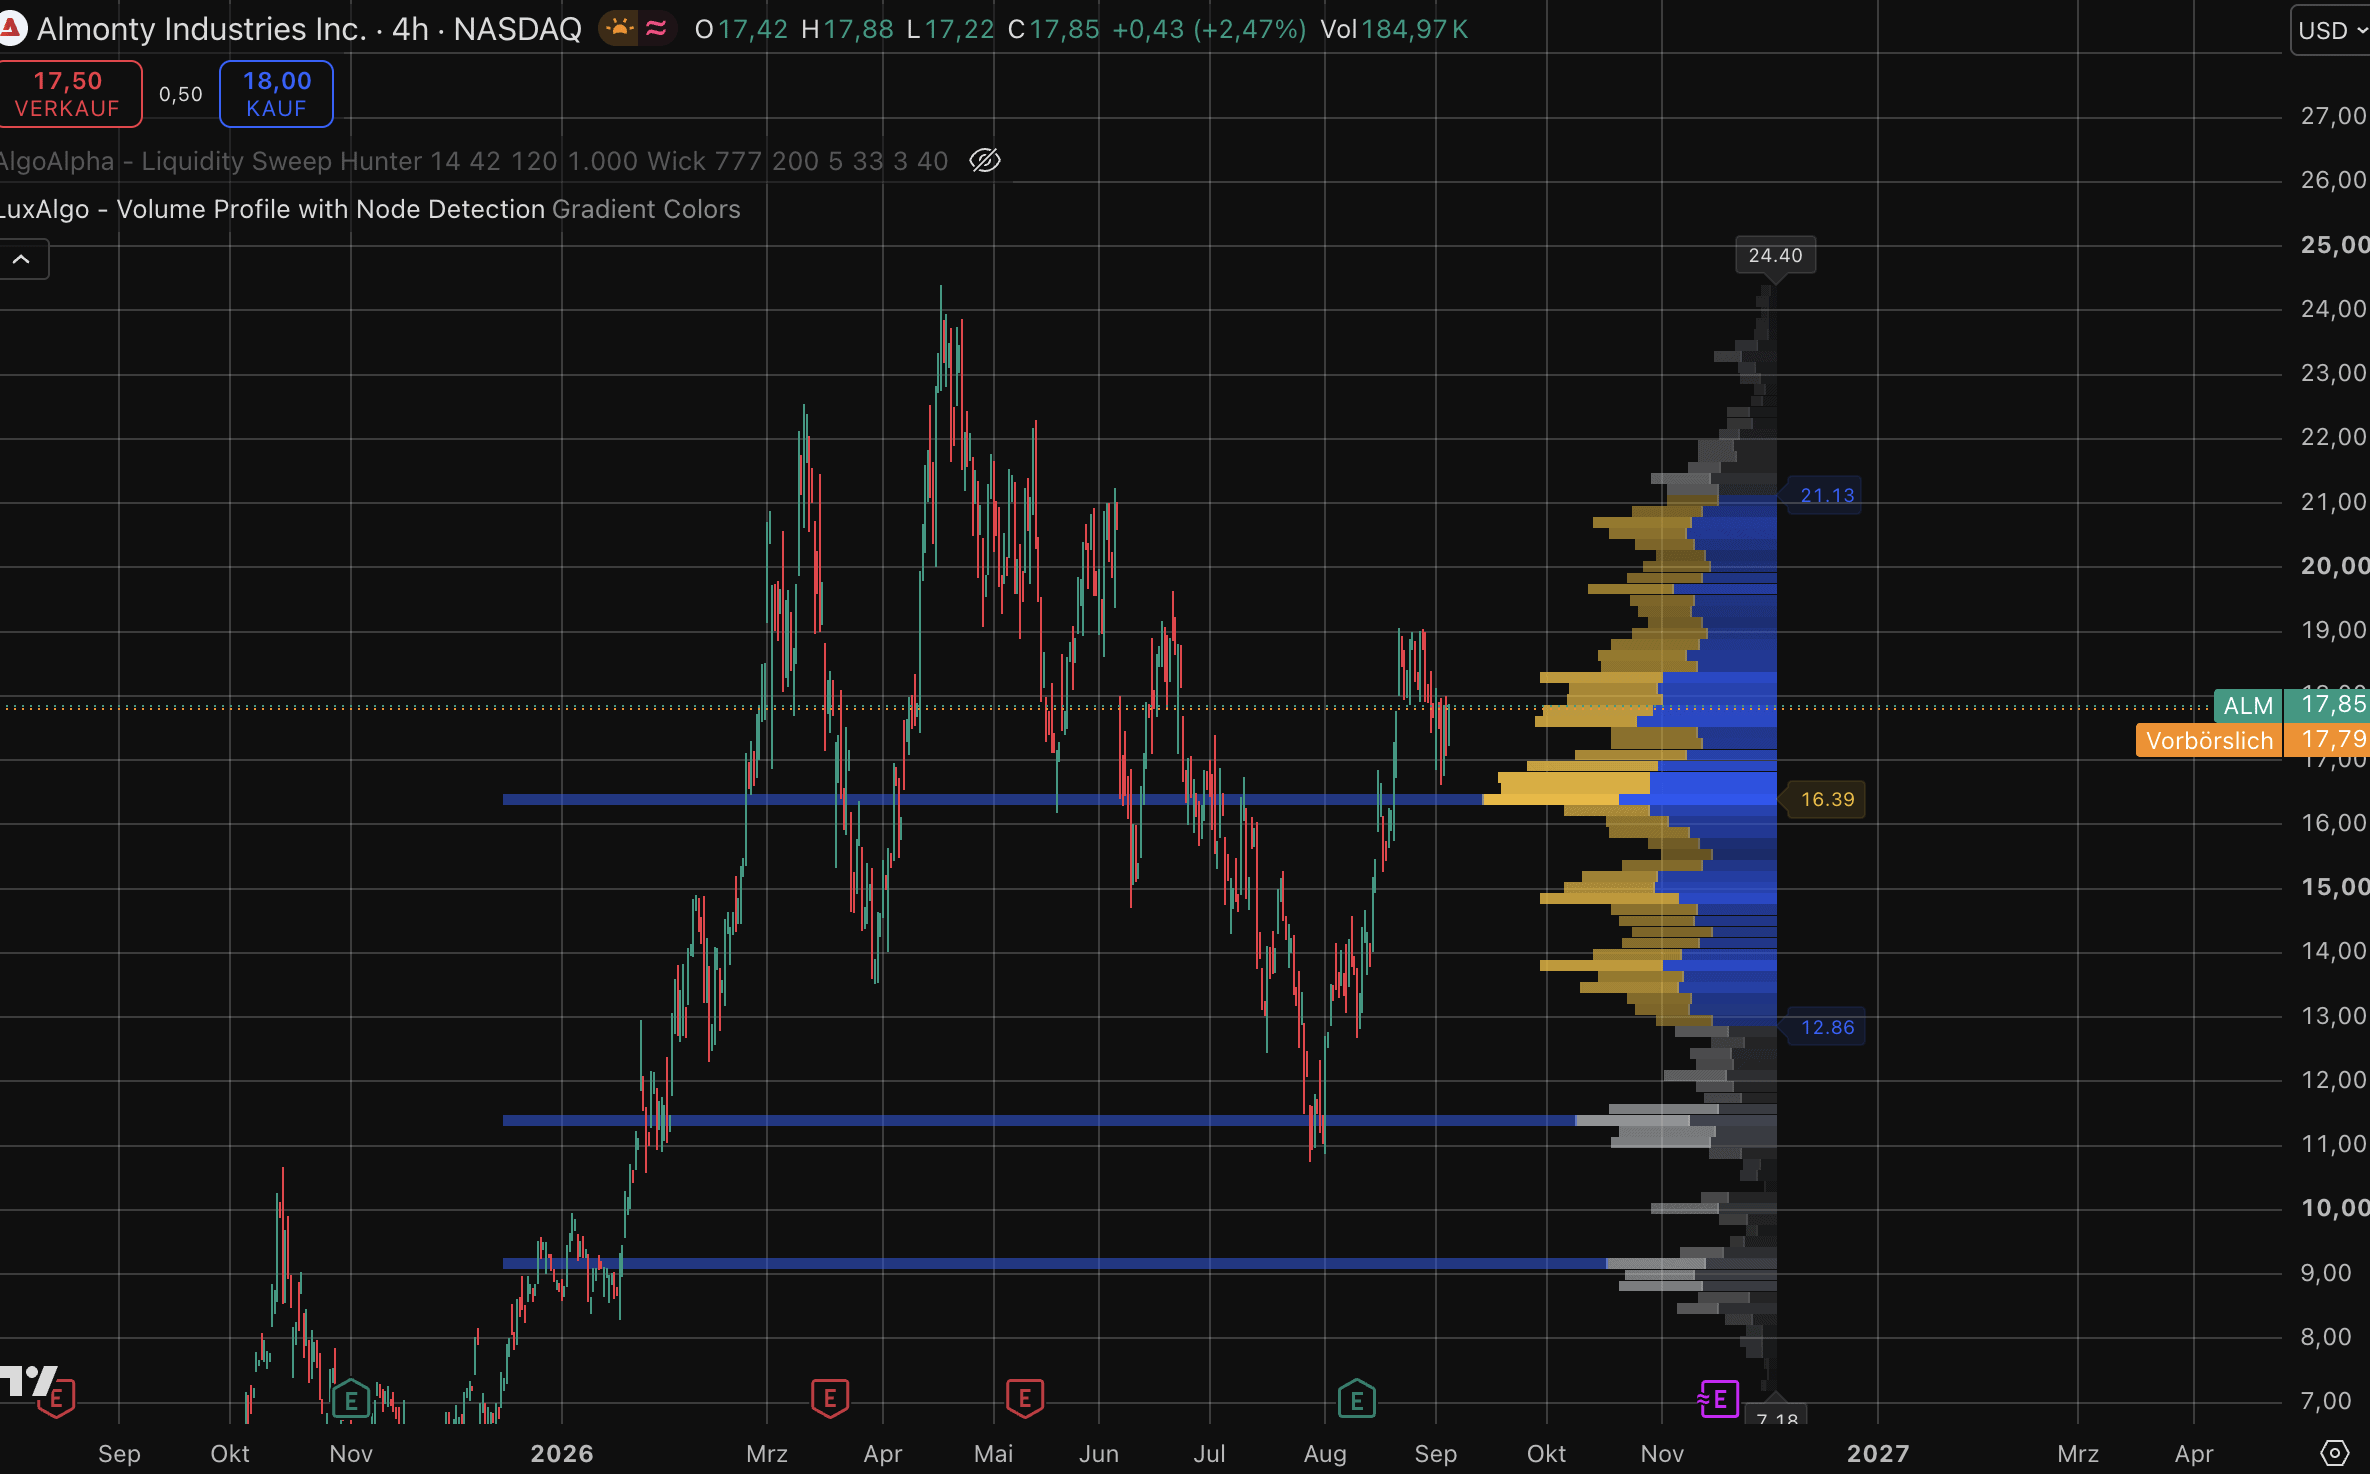This screenshot has height=1474, width=2370.
Task: Click the 27,00 price scale label
Action: click(x=2334, y=116)
